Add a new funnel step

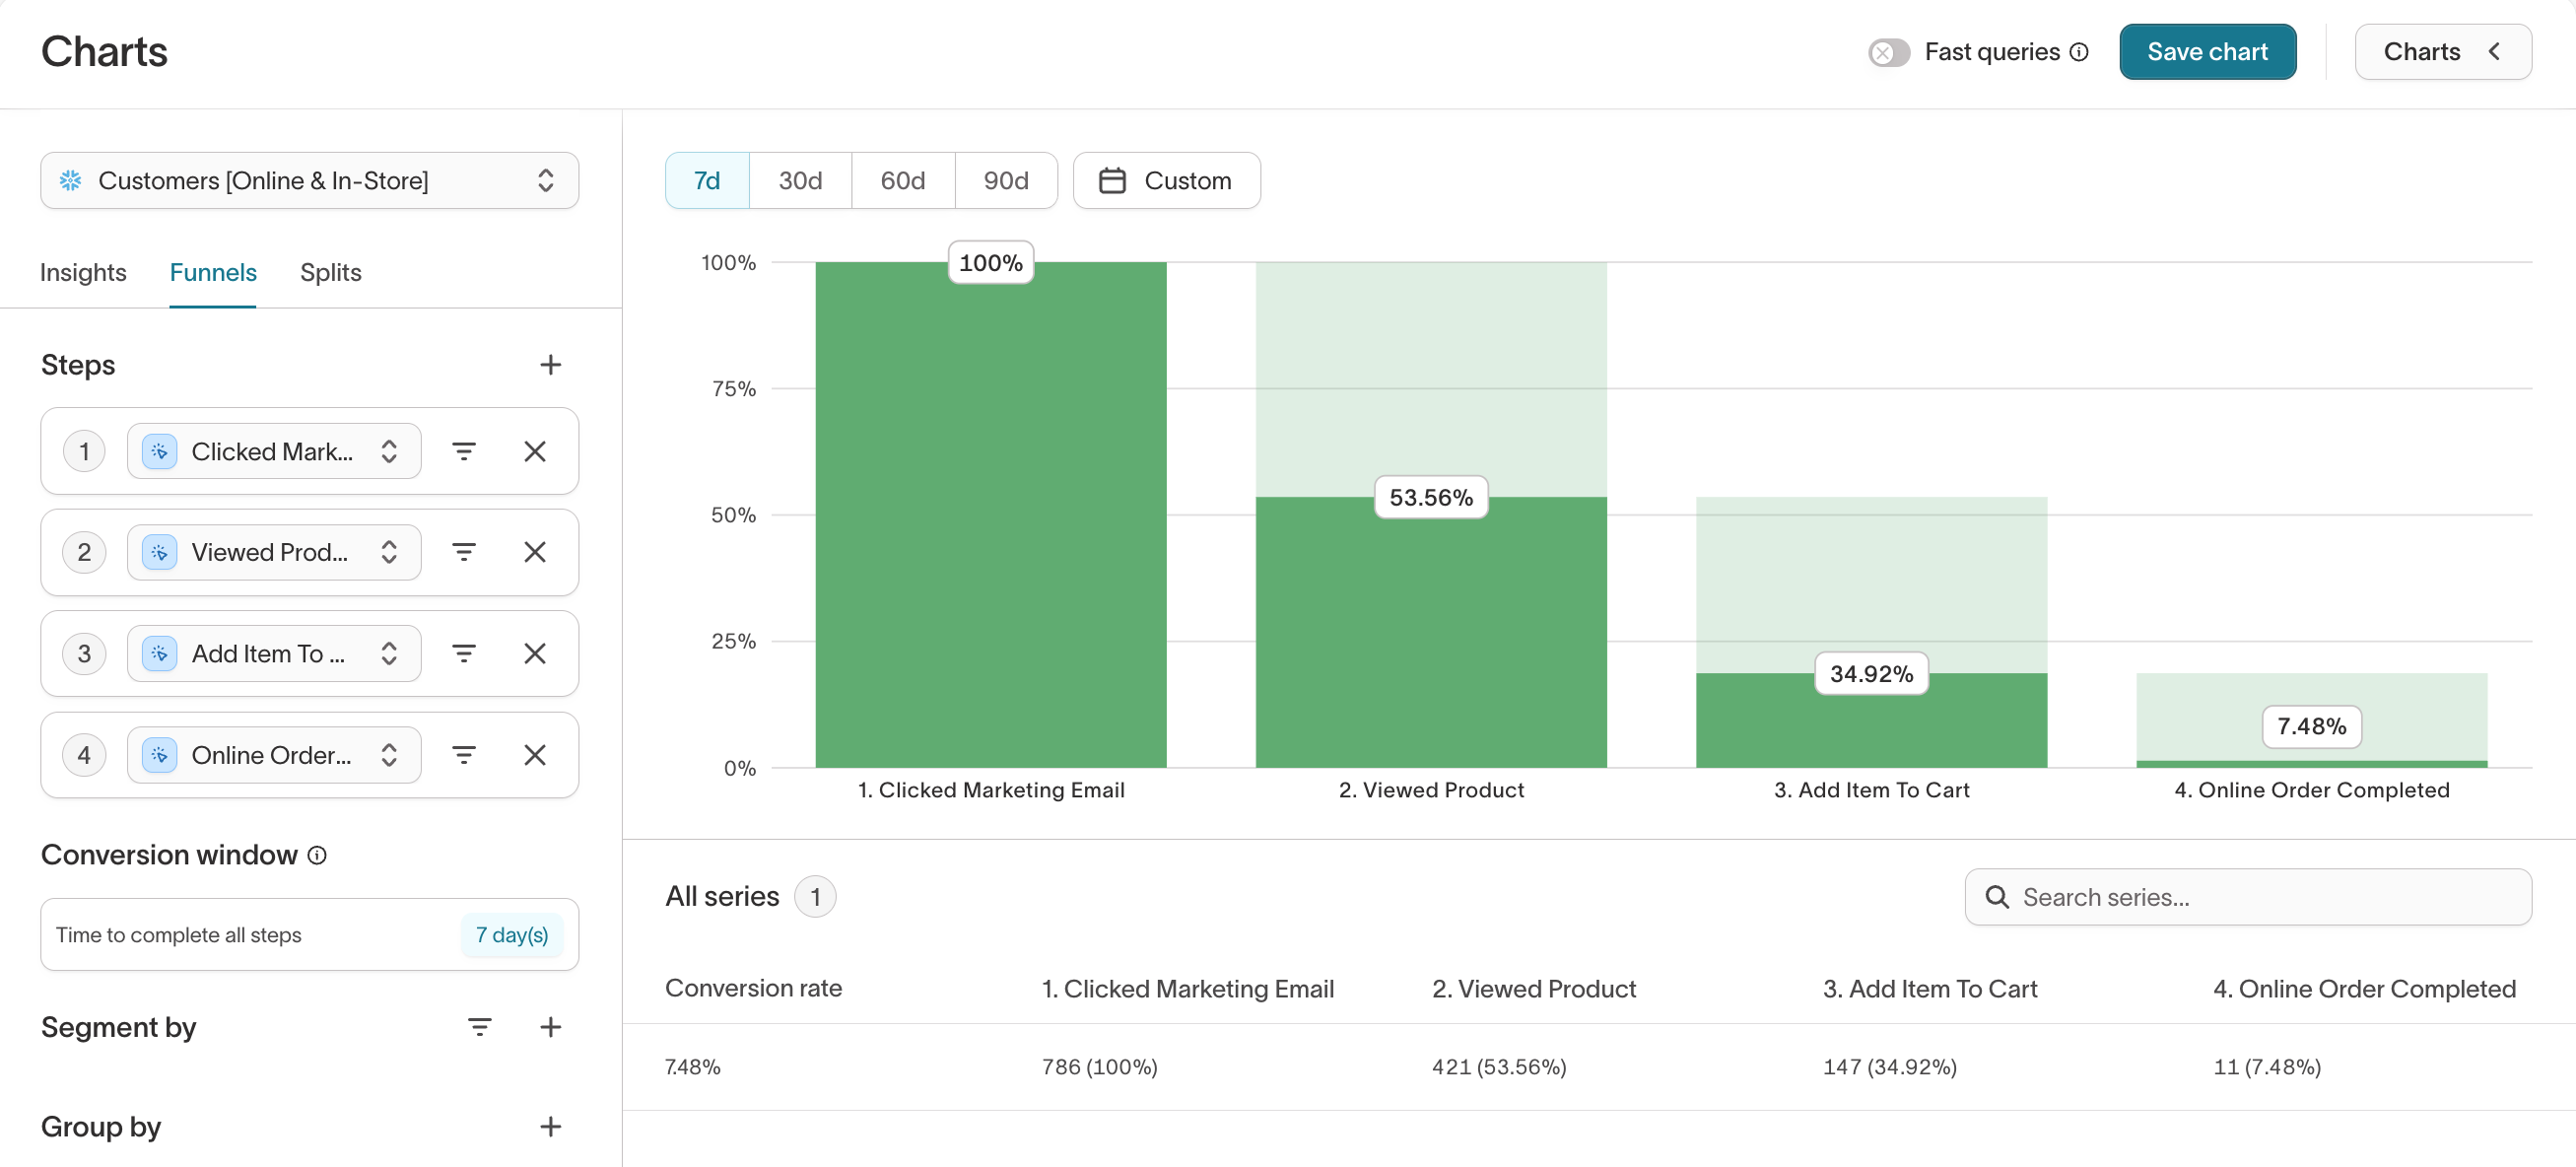pos(550,365)
